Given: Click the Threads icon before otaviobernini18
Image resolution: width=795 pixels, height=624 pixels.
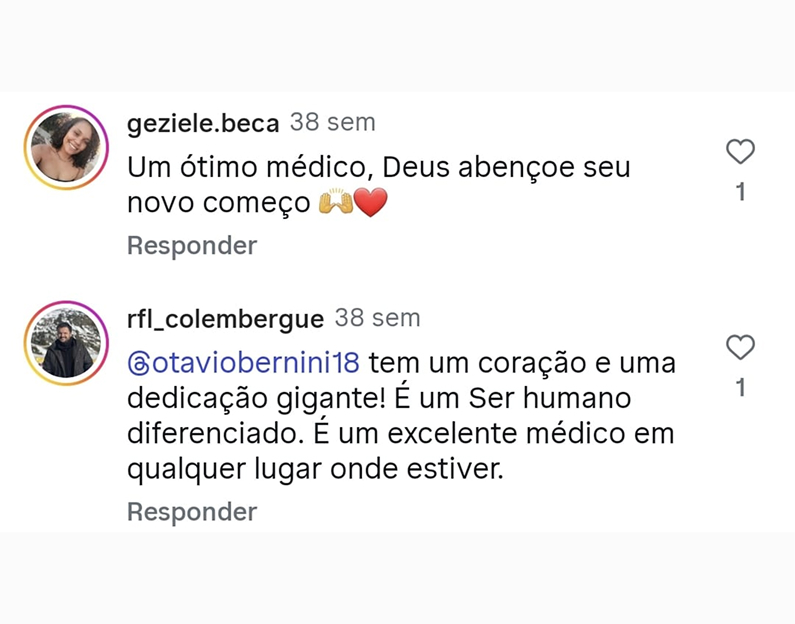Looking at the screenshot, I should point(138,361).
